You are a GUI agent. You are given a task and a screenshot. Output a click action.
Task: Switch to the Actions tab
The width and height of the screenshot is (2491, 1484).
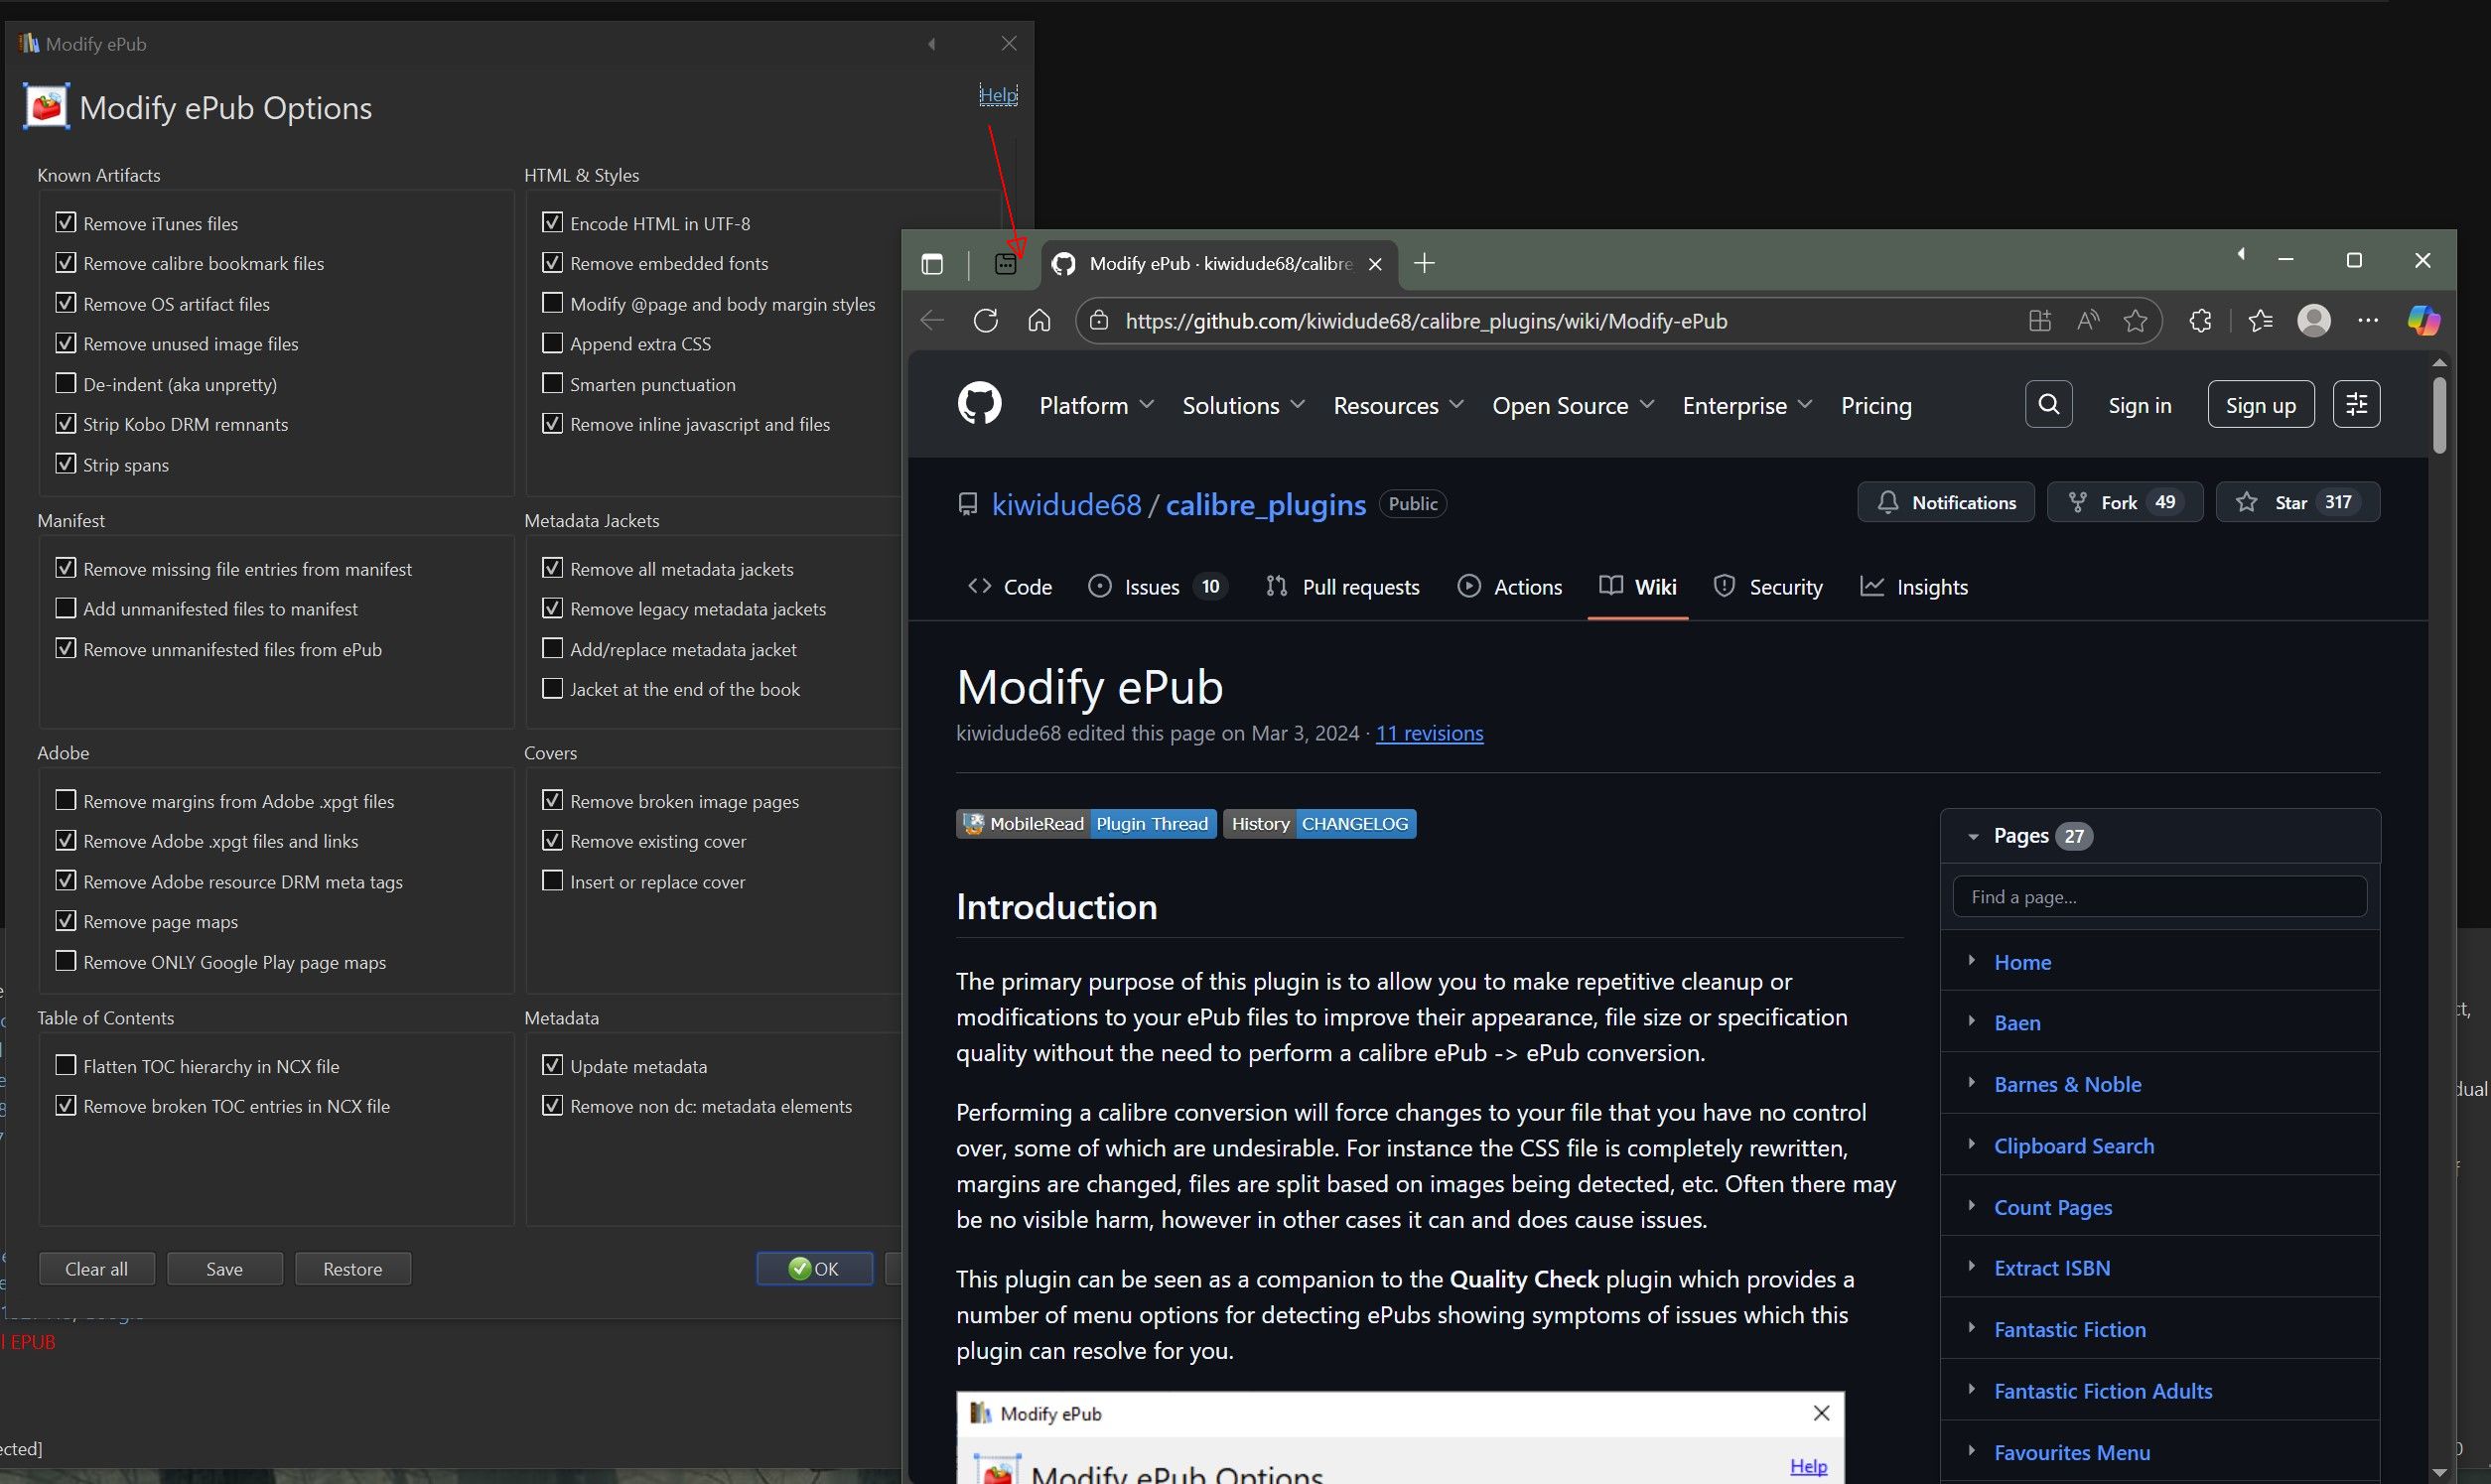(x=1510, y=587)
